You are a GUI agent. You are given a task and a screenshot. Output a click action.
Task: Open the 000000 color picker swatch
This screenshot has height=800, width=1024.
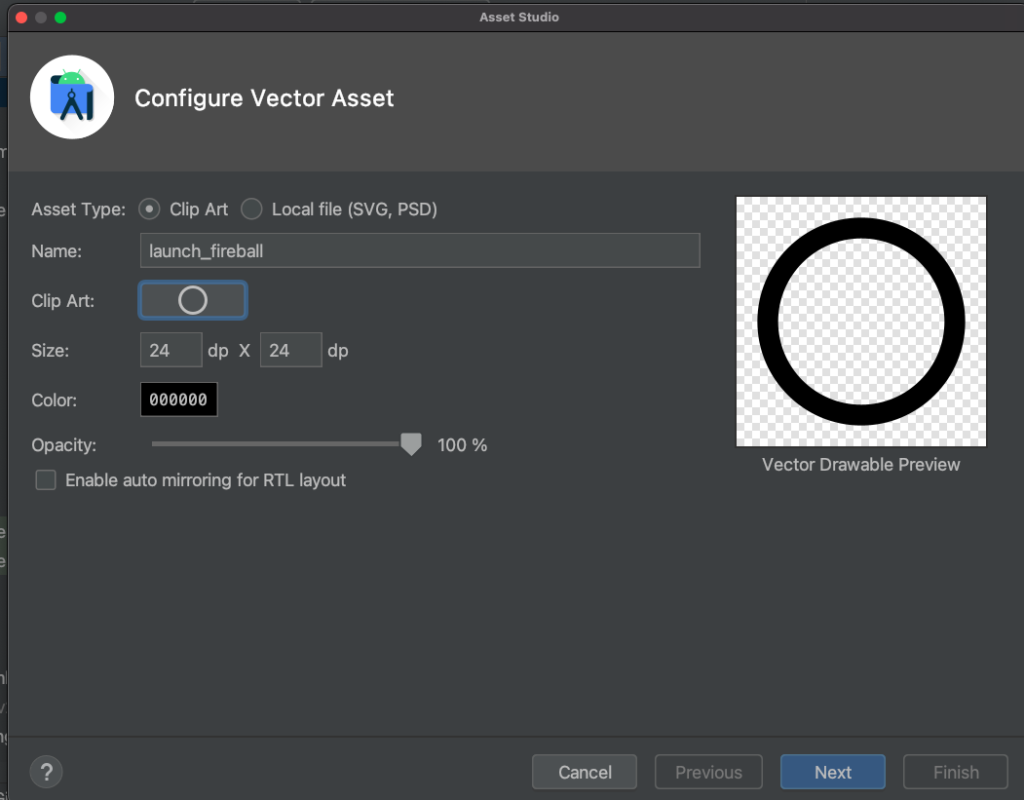(x=178, y=400)
